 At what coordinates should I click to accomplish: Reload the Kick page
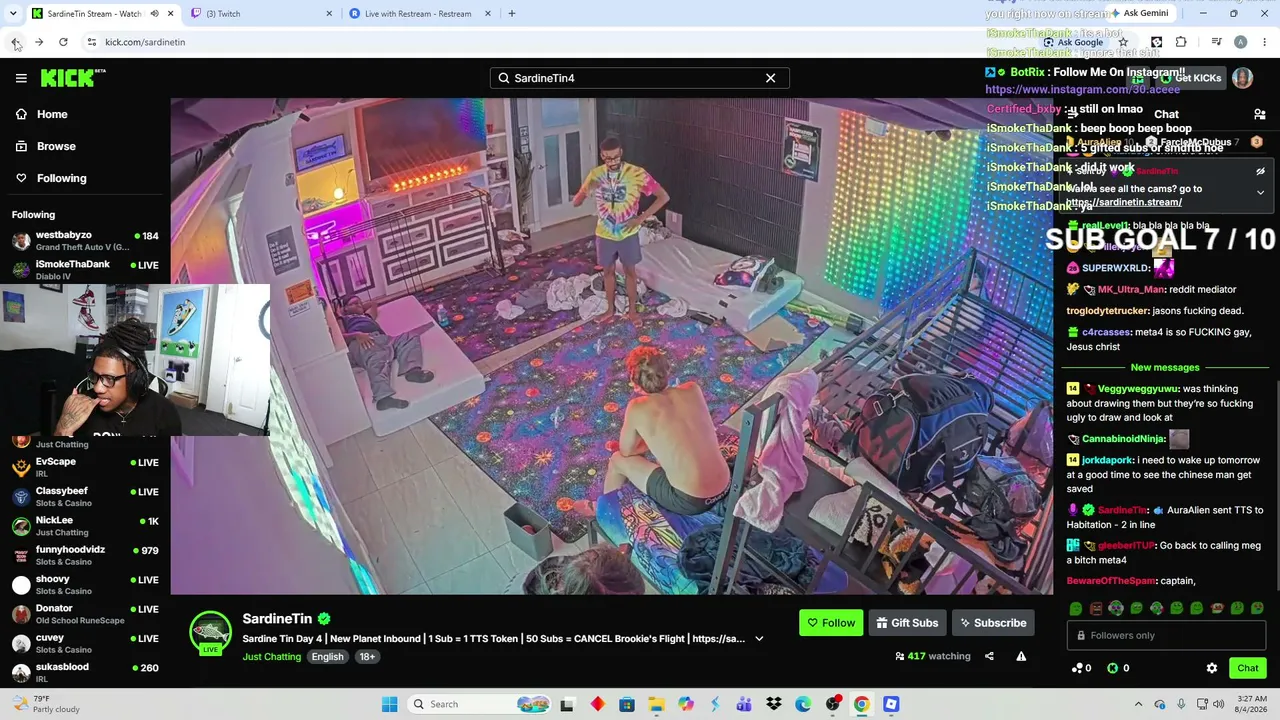tap(63, 42)
